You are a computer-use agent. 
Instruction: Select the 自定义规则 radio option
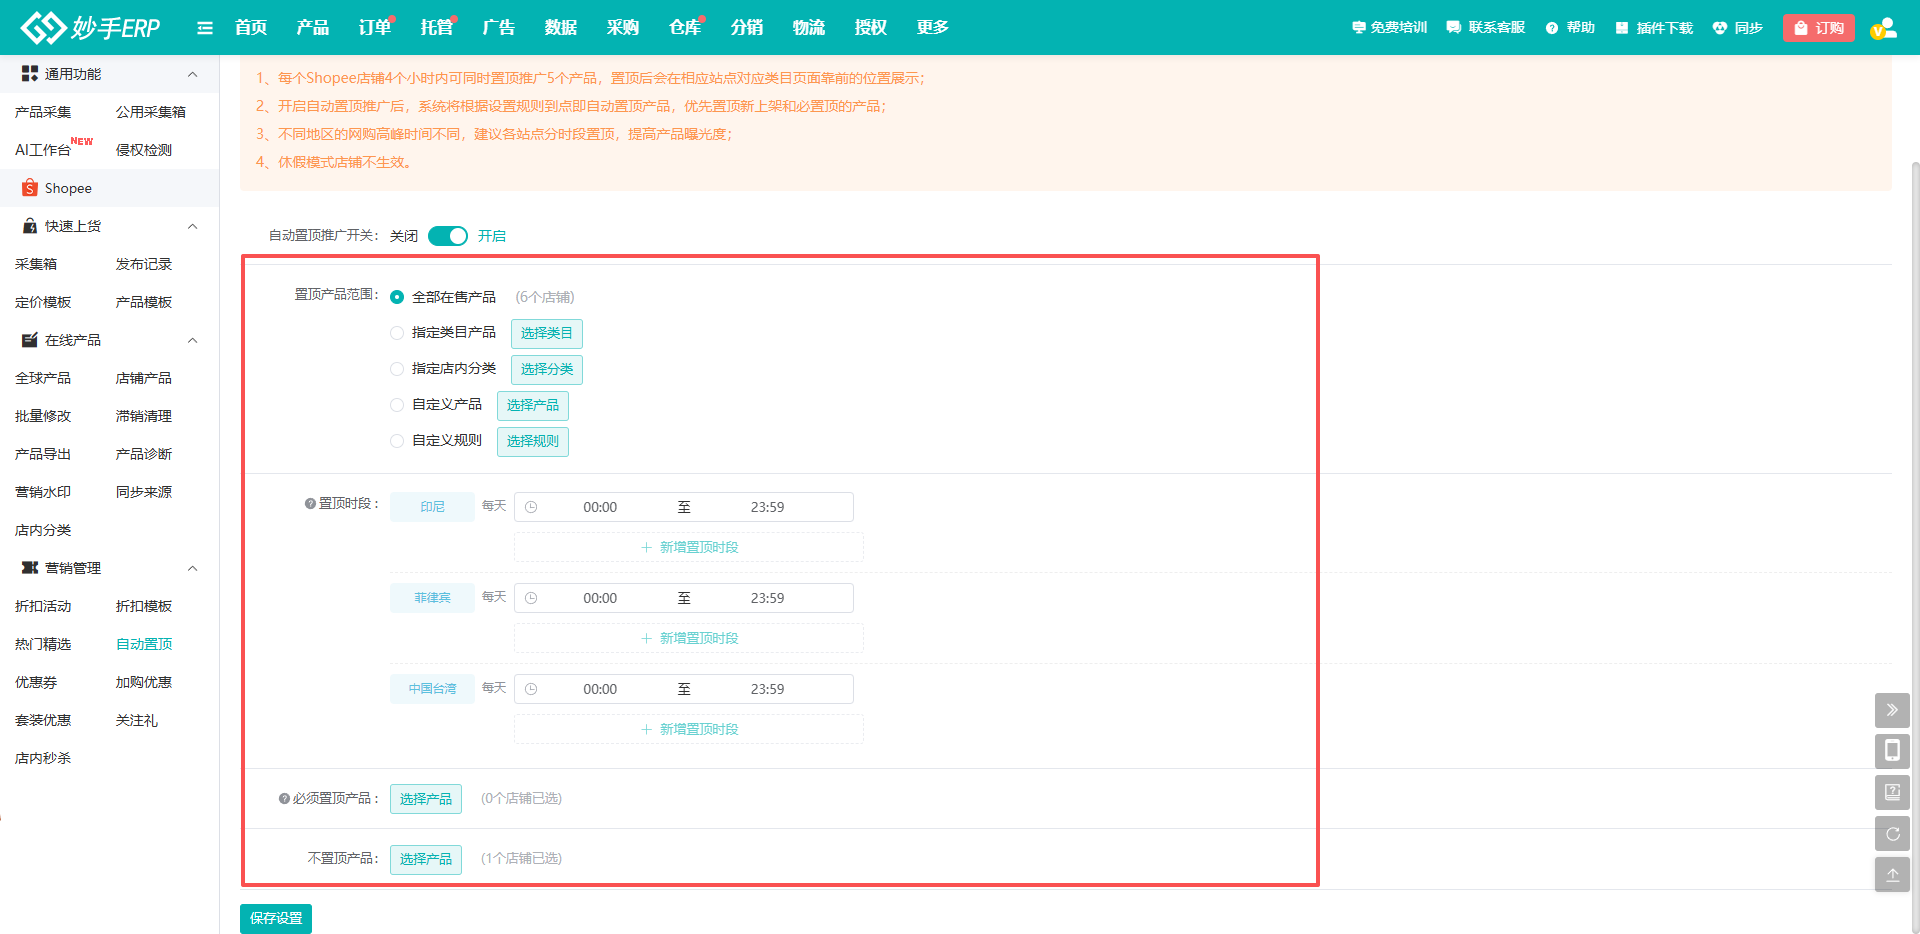(x=397, y=441)
